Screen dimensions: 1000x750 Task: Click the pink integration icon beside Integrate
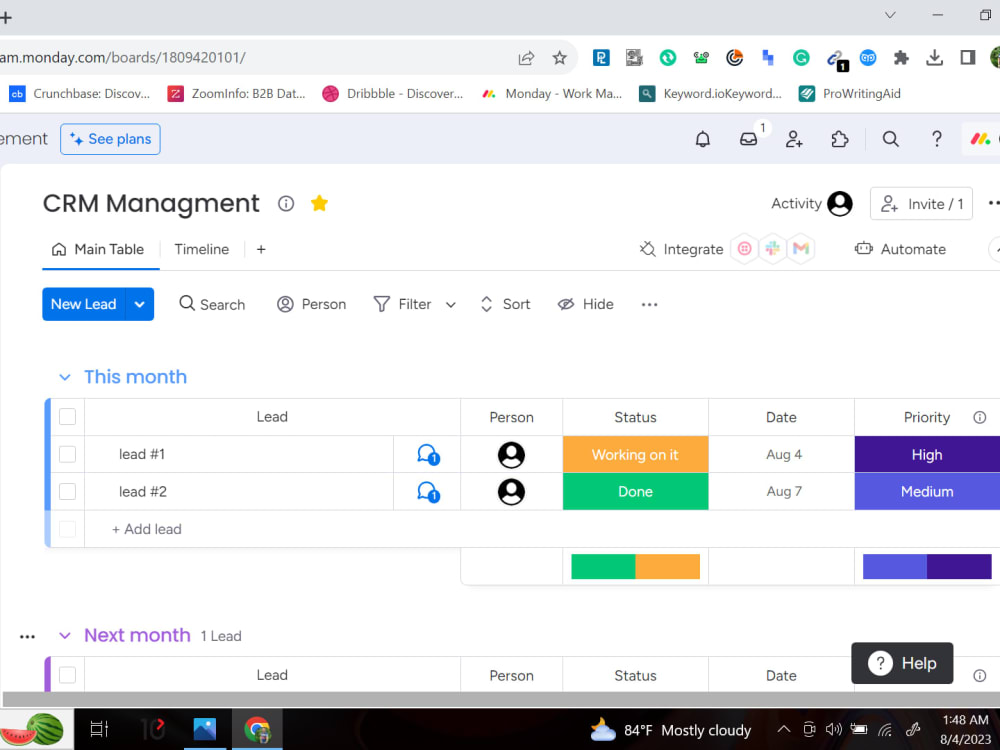tap(744, 249)
